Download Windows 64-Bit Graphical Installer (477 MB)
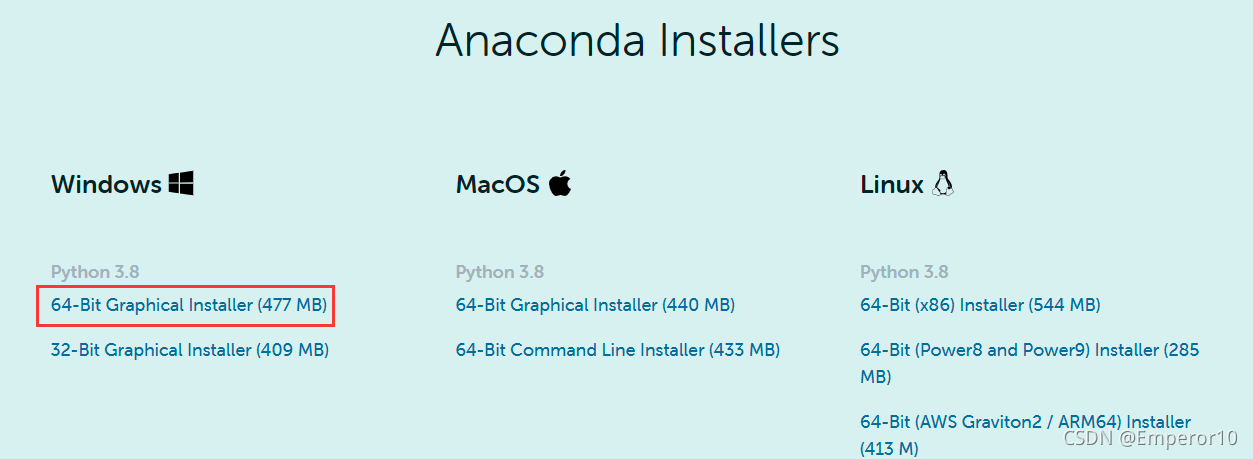Viewport: 1253px width, 459px height. (189, 305)
